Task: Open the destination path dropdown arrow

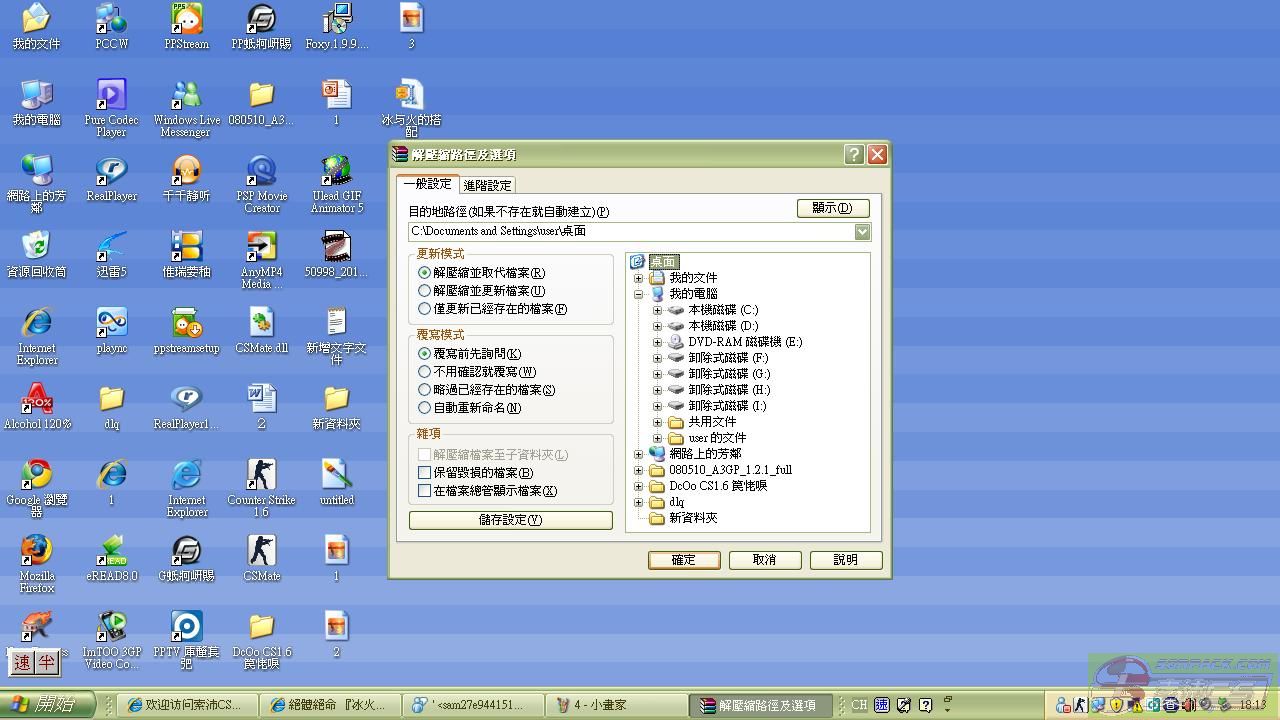Action: [862, 232]
